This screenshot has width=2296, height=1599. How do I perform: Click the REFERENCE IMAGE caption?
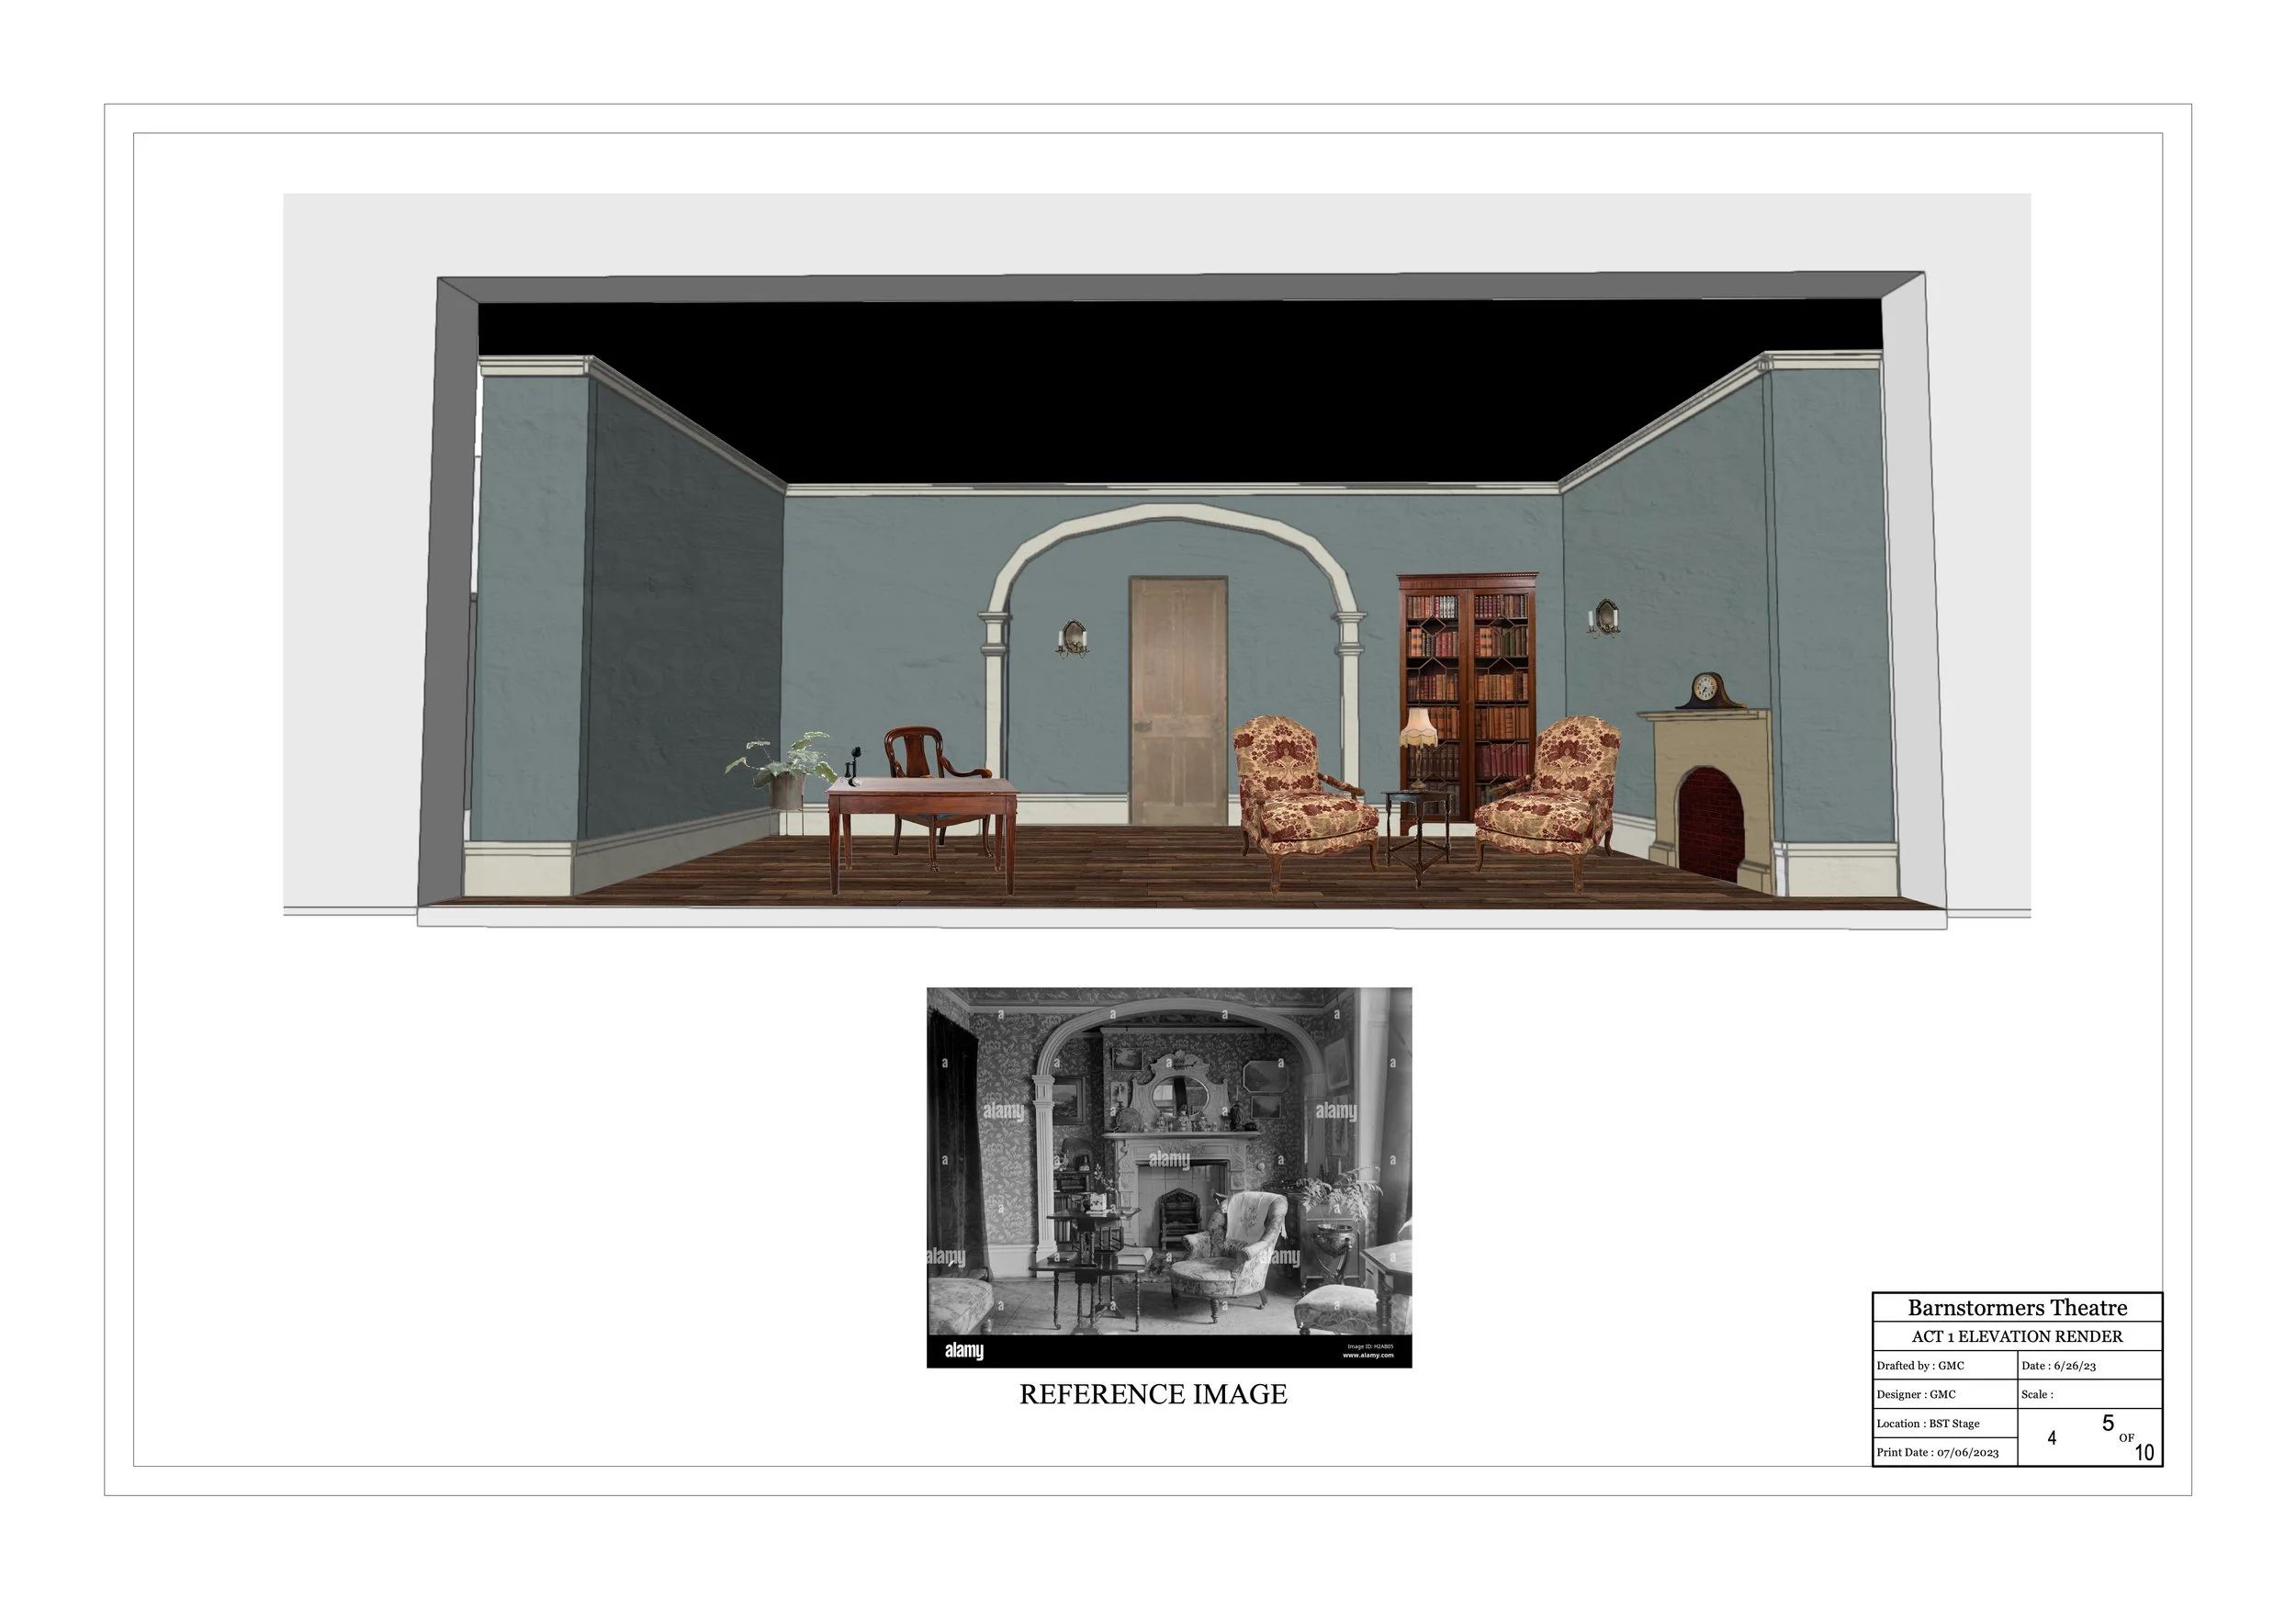point(1153,1394)
